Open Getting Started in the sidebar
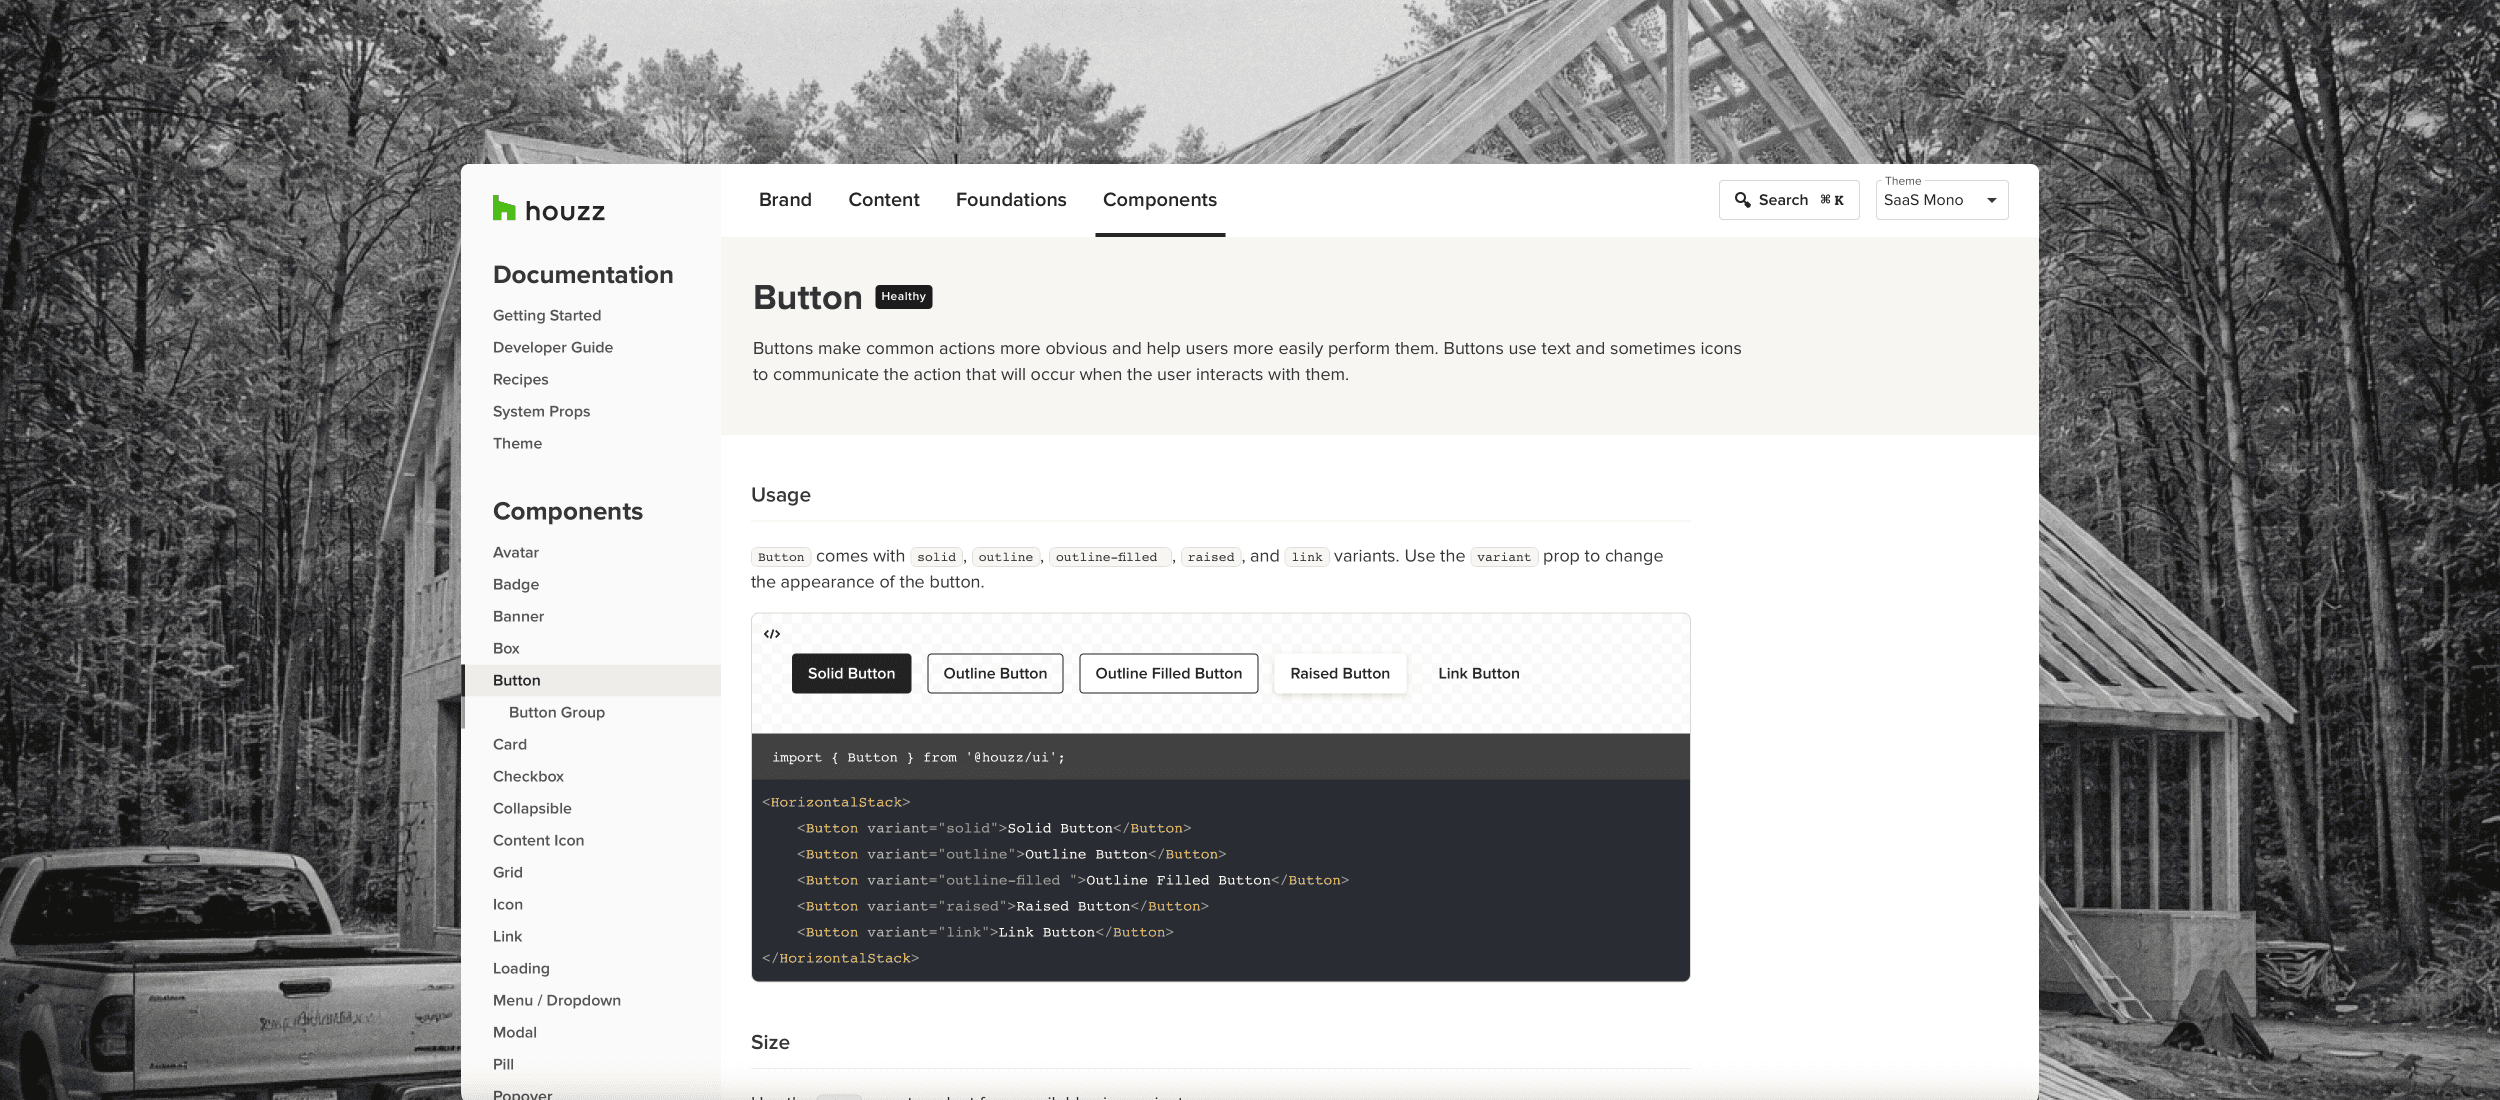This screenshot has height=1100, width=2500. coord(546,316)
